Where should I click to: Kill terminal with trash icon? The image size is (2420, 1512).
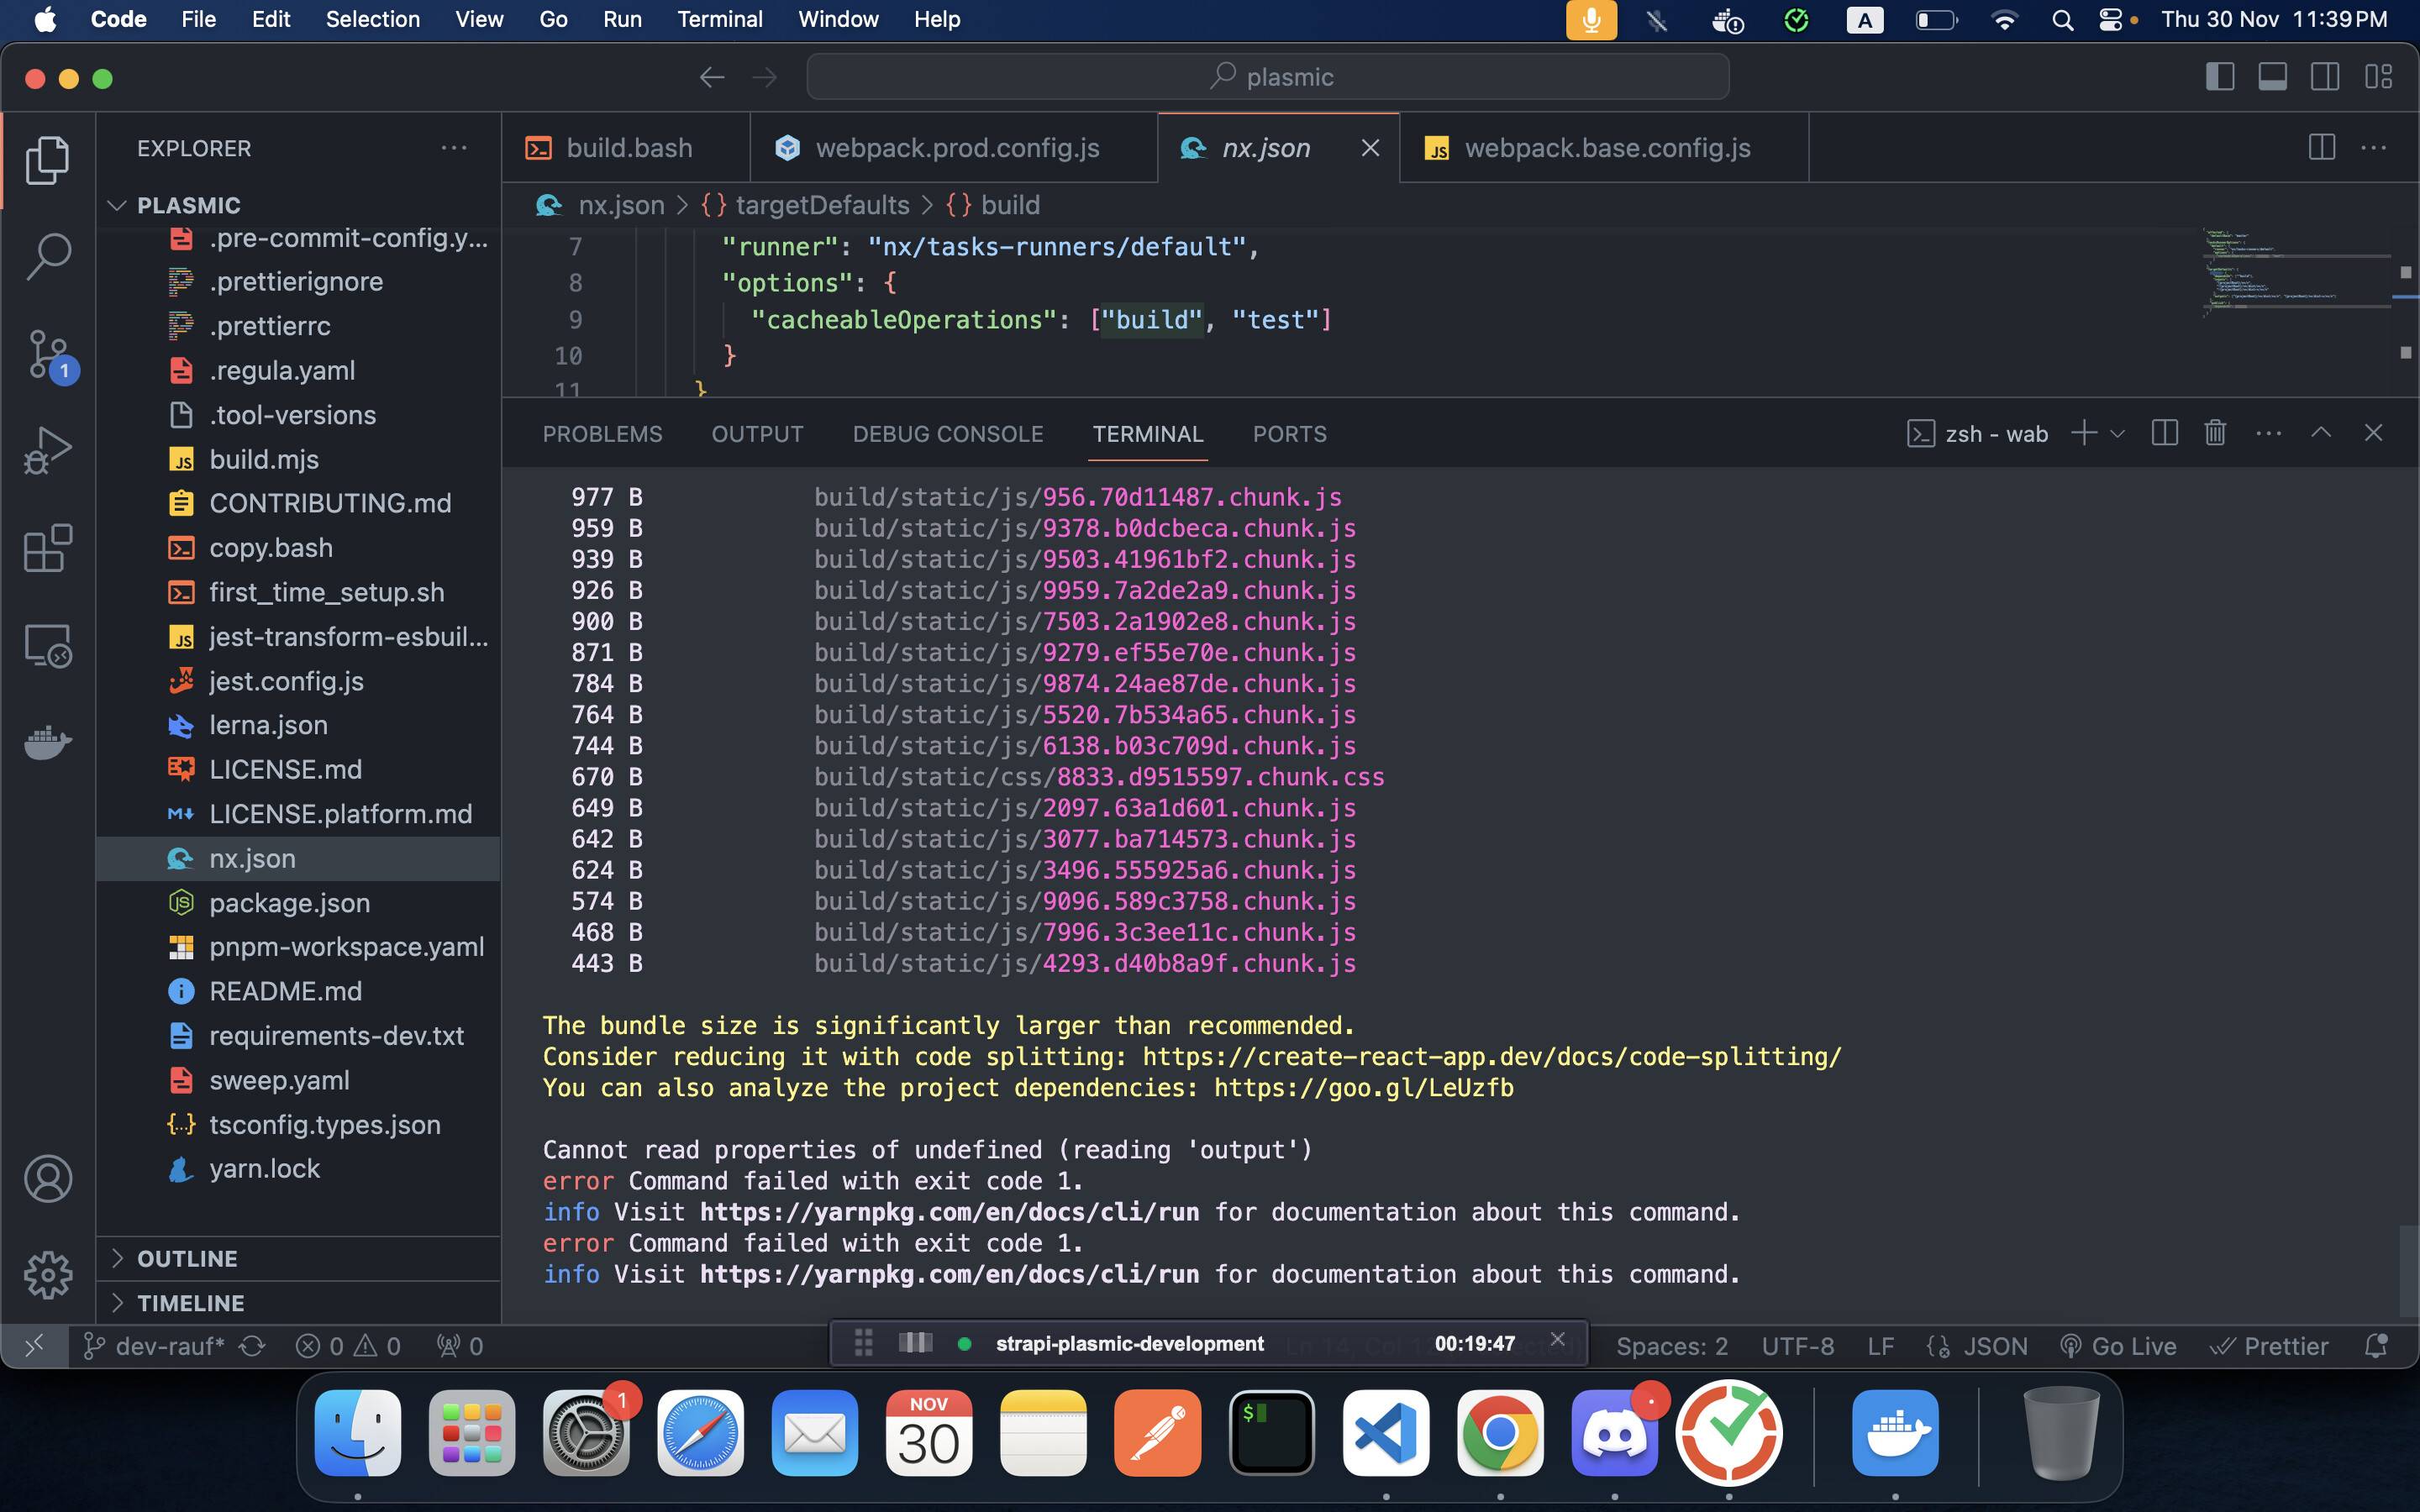coord(2215,433)
